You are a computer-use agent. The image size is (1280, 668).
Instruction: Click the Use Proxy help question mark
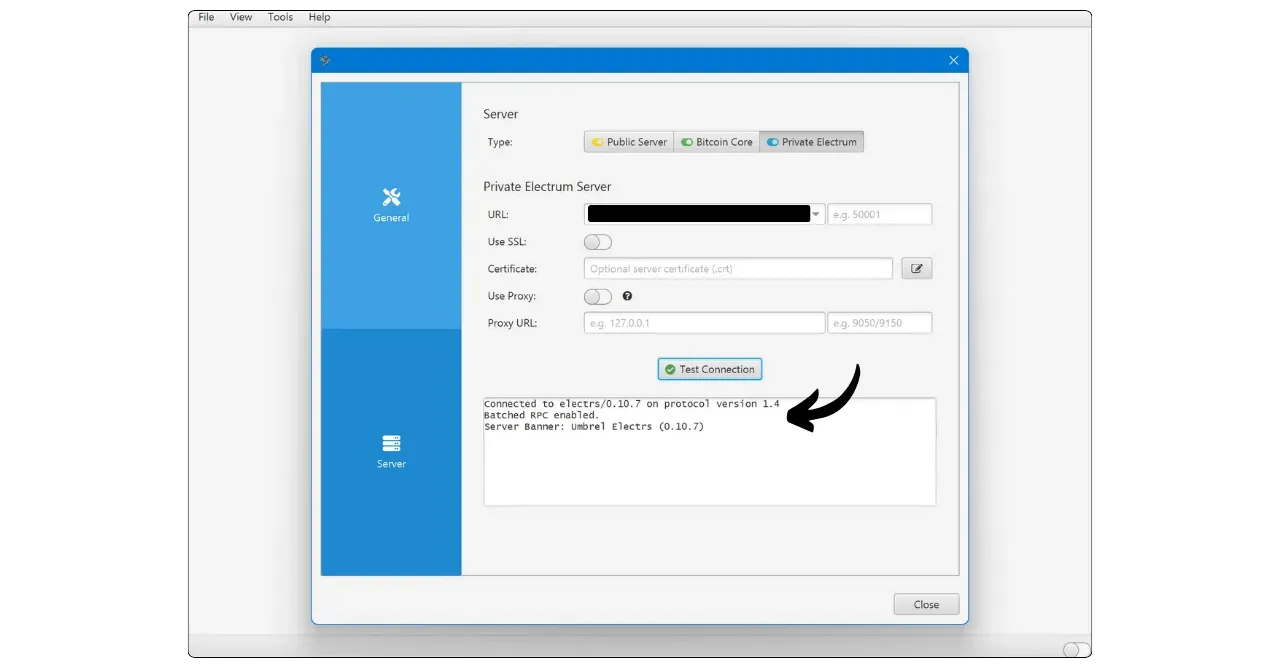pyautogui.click(x=627, y=296)
